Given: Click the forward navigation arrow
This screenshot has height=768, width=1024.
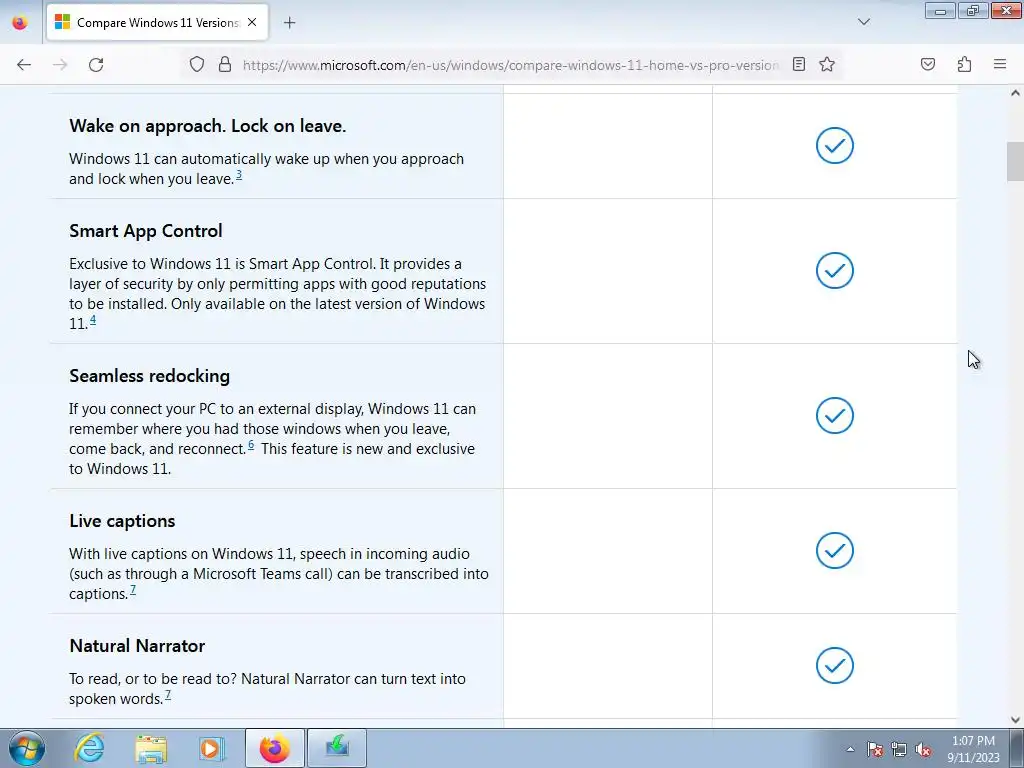Looking at the screenshot, I should tap(60, 65).
